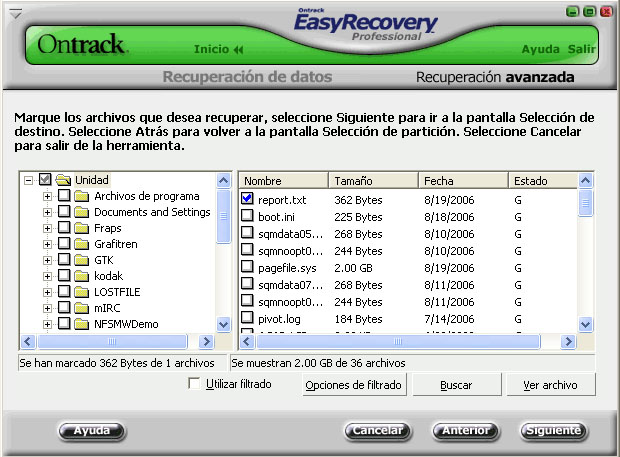Viewport: 620px width, 457px height.
Task: Click the Inicio rewind arrows icon
Action: tap(238, 49)
